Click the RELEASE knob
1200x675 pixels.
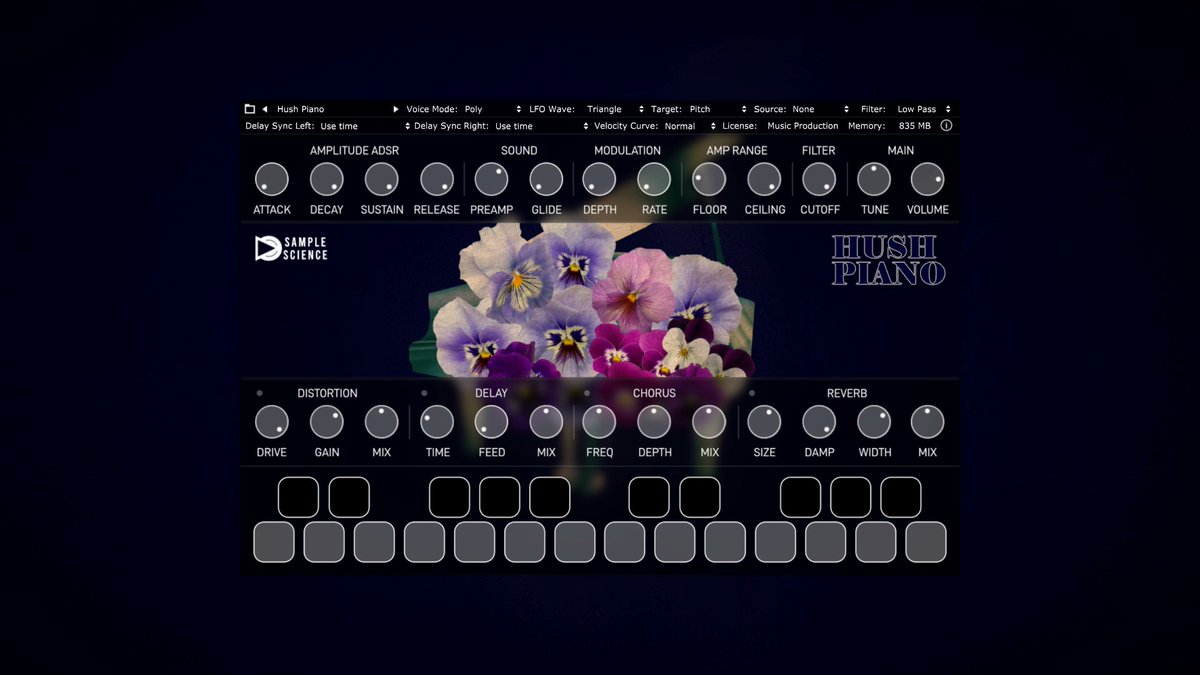(437, 179)
